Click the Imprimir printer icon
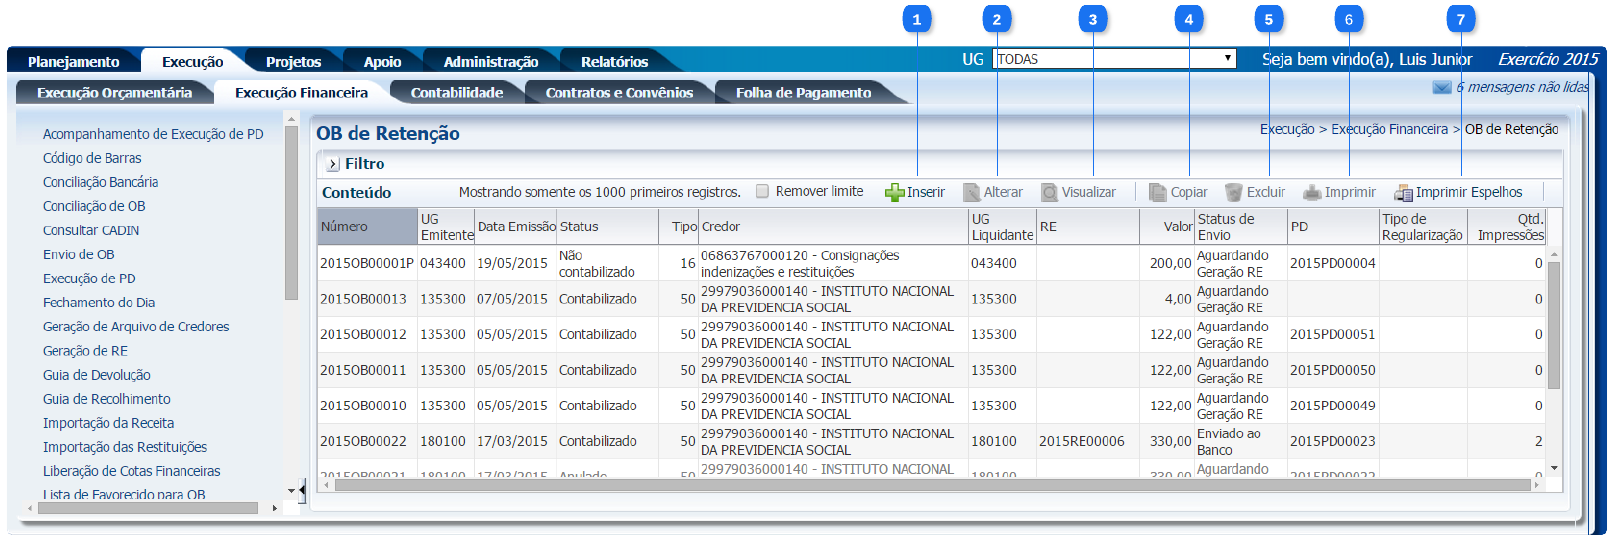Viewport: 1609px width, 535px height. pyautogui.click(x=1312, y=193)
